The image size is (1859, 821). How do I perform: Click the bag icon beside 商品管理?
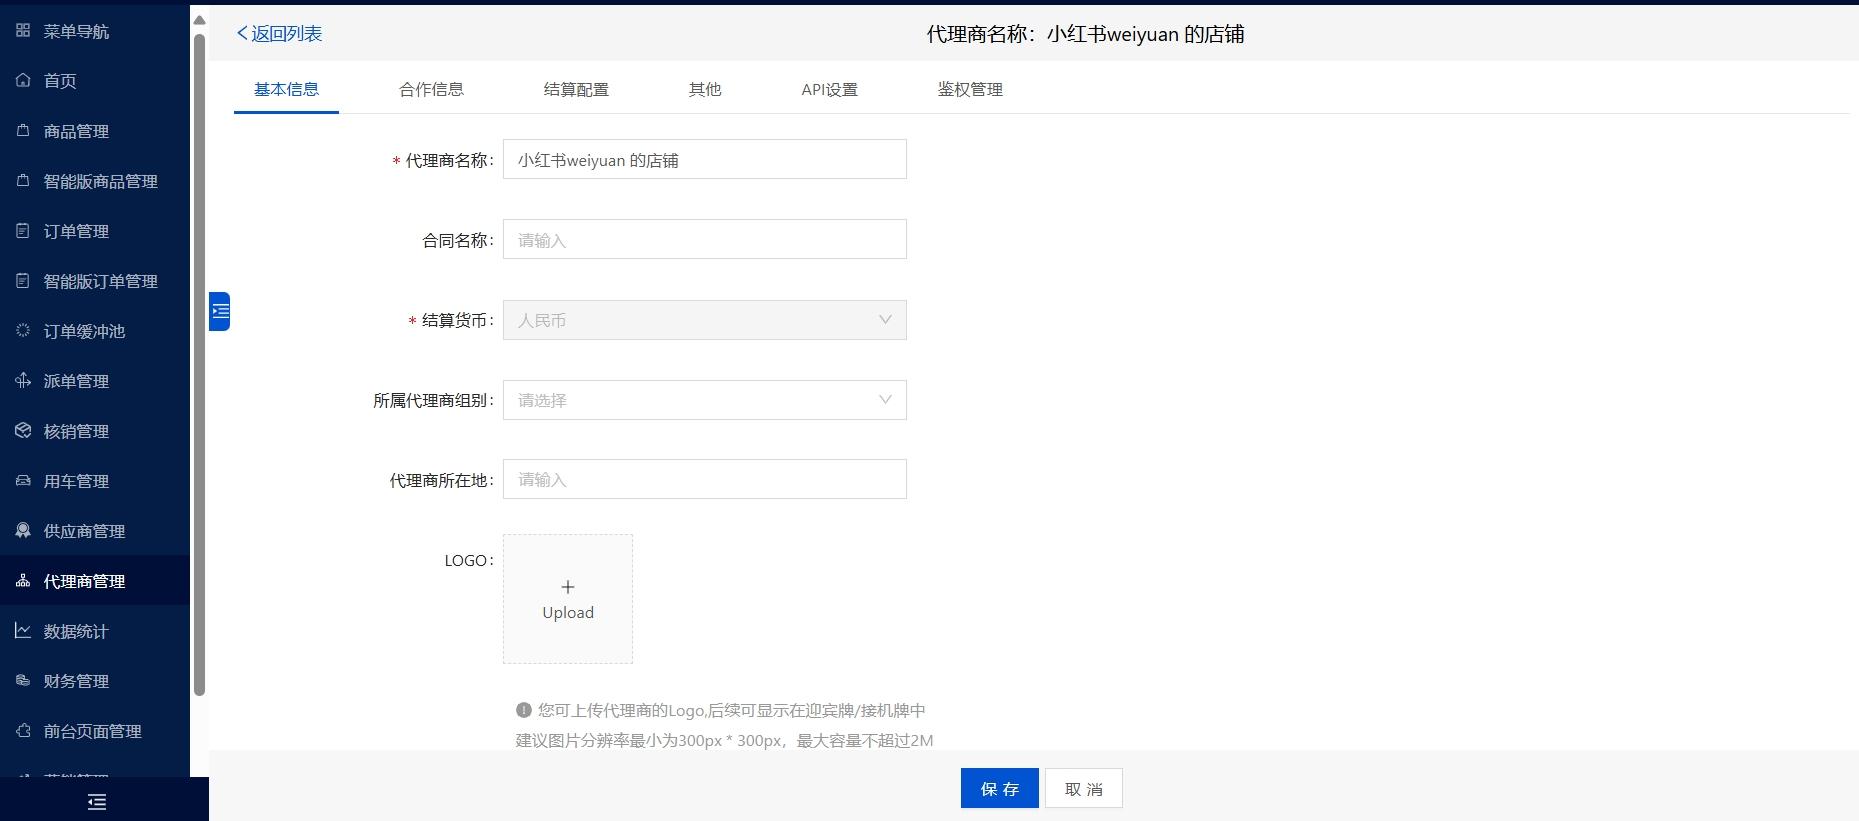pos(23,130)
